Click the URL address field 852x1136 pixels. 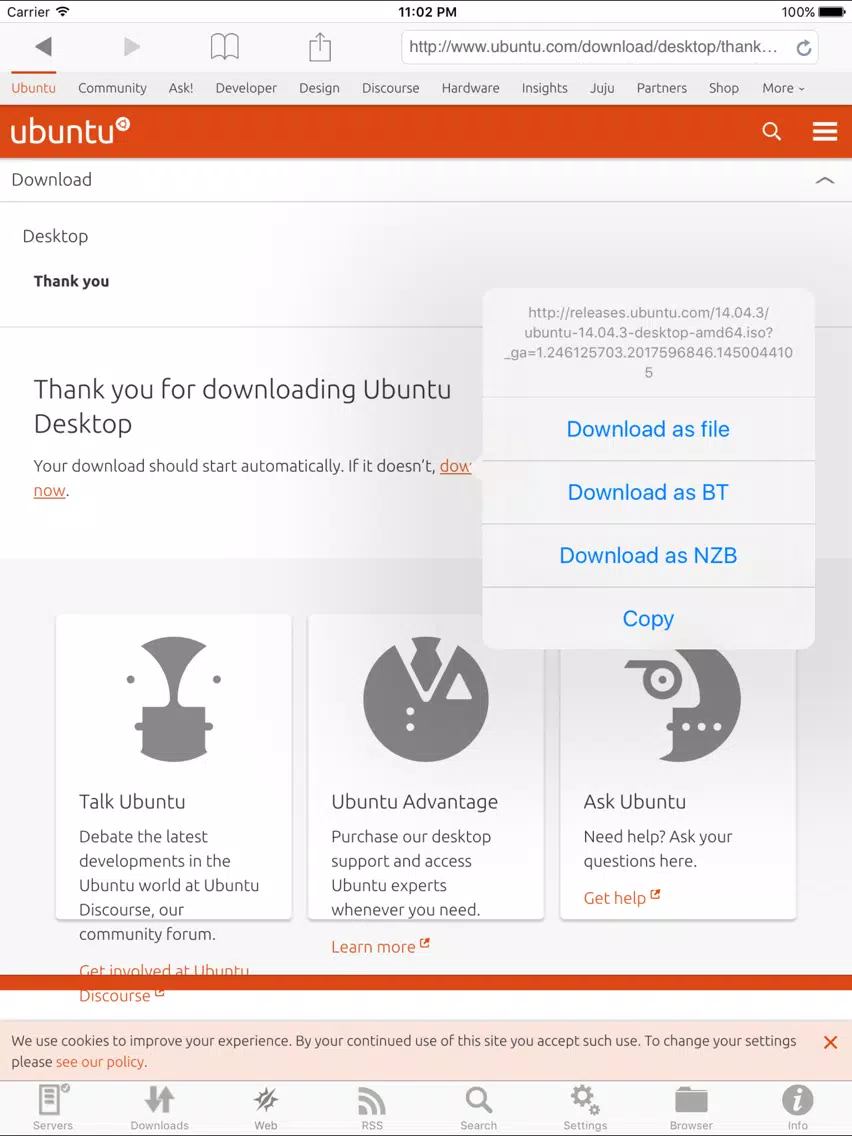pos(609,47)
